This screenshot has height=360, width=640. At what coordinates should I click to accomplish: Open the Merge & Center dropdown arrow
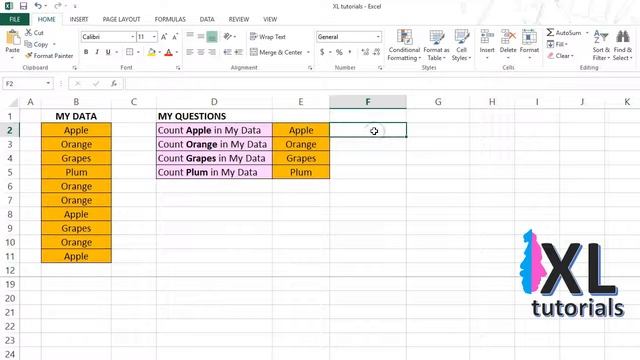tap(308, 52)
